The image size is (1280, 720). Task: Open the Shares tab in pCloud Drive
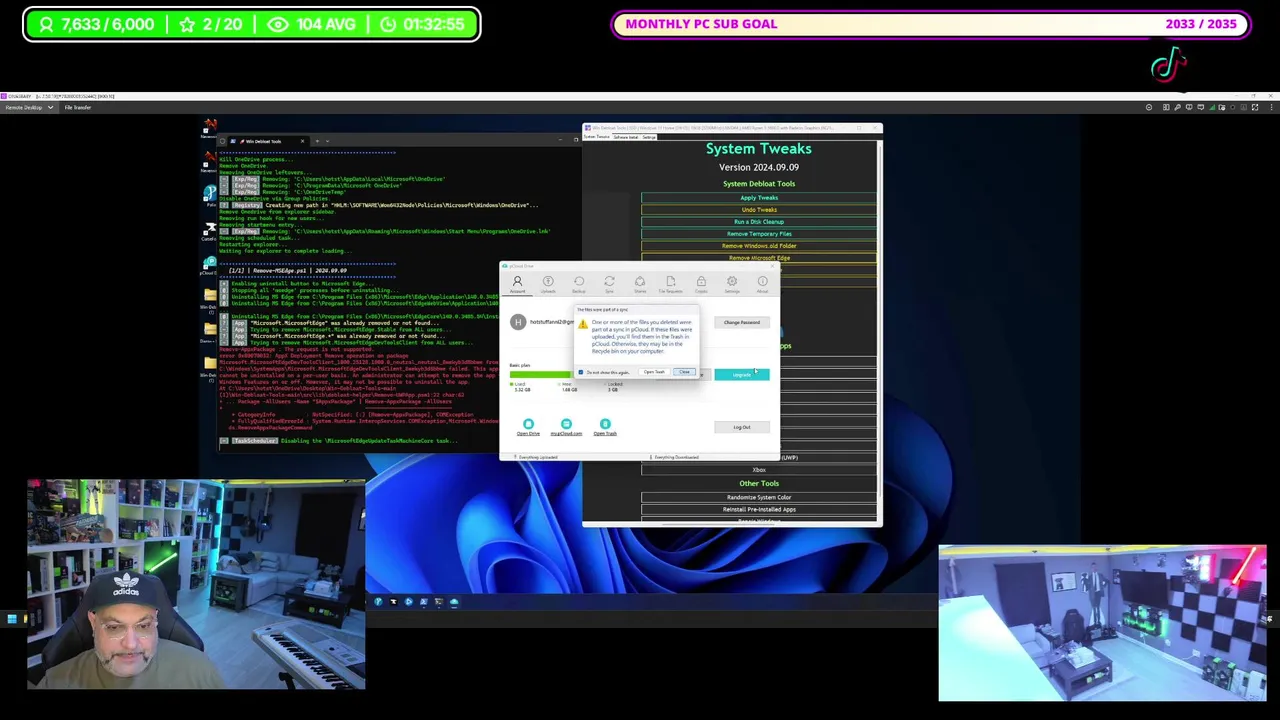click(640, 284)
